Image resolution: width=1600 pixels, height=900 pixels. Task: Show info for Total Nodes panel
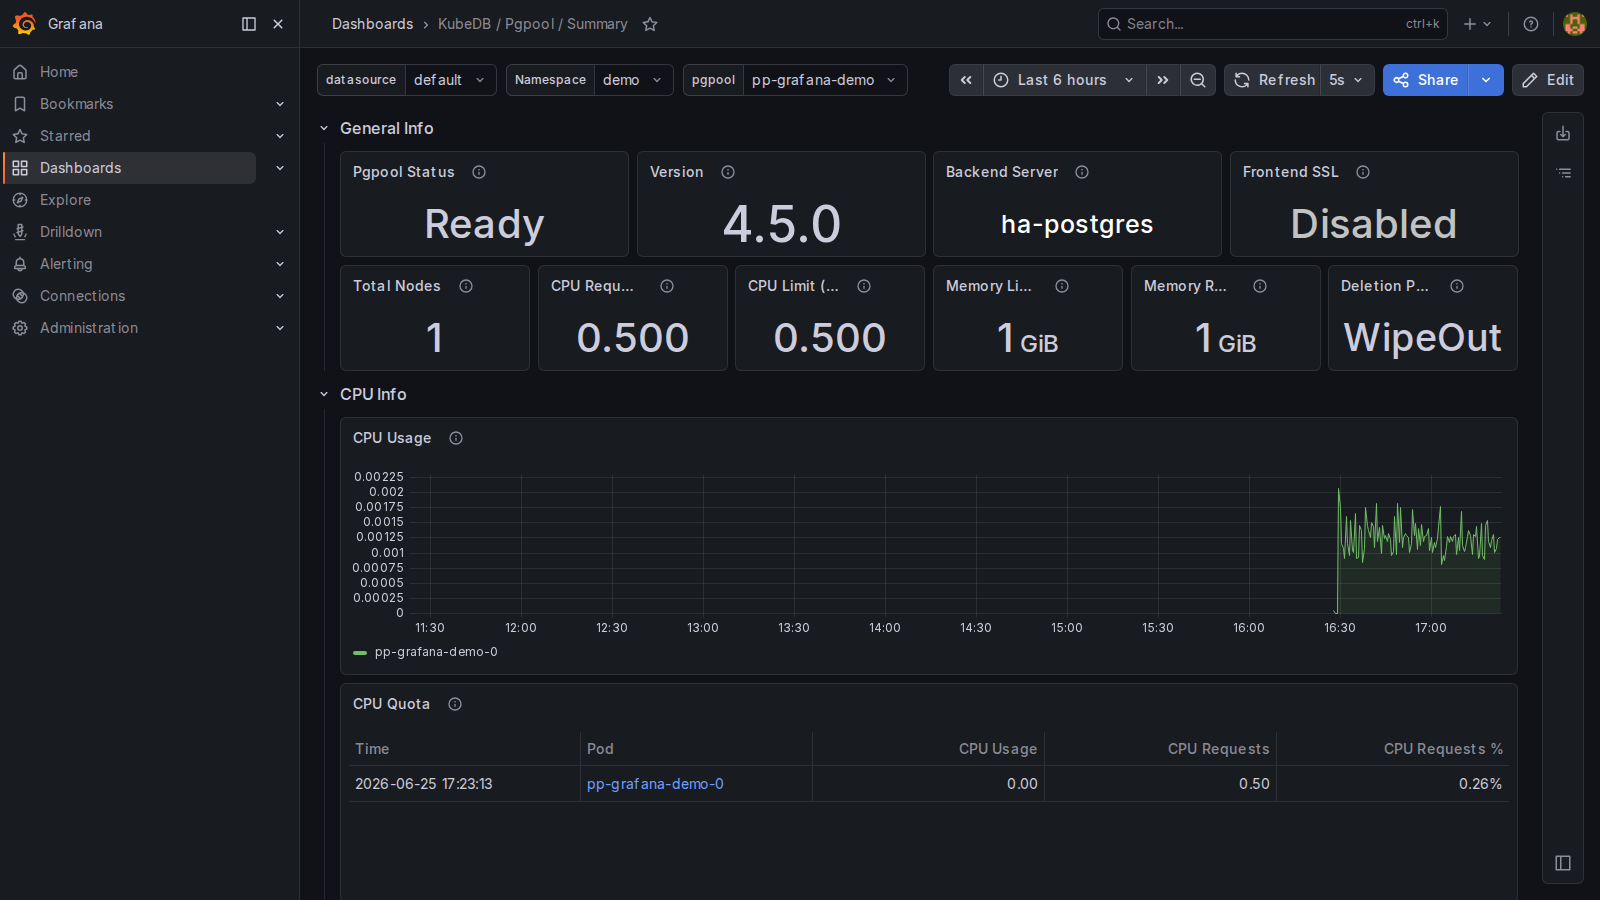[x=466, y=286]
